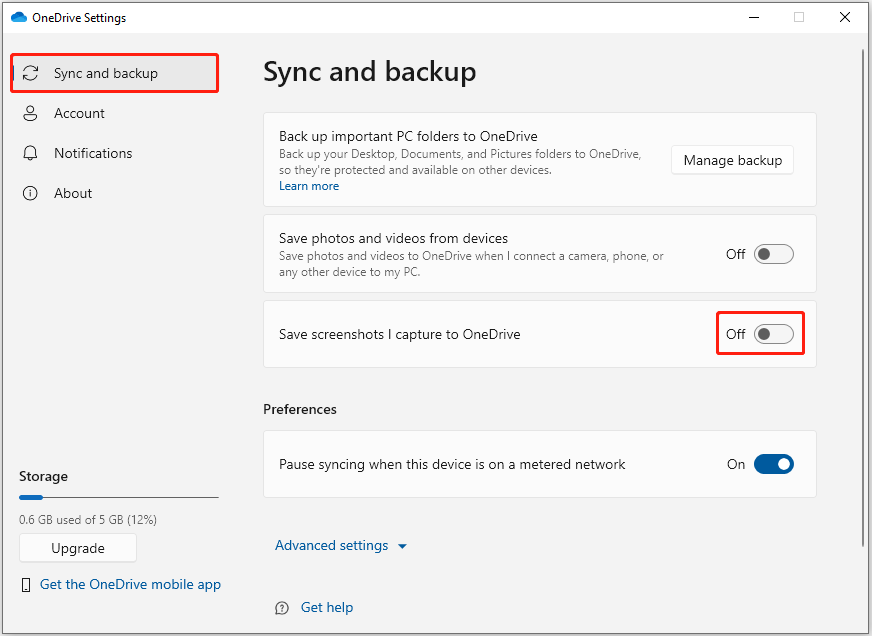Viewport: 872px width, 636px height.
Task: Click the Notifications bell icon
Action: [30, 153]
